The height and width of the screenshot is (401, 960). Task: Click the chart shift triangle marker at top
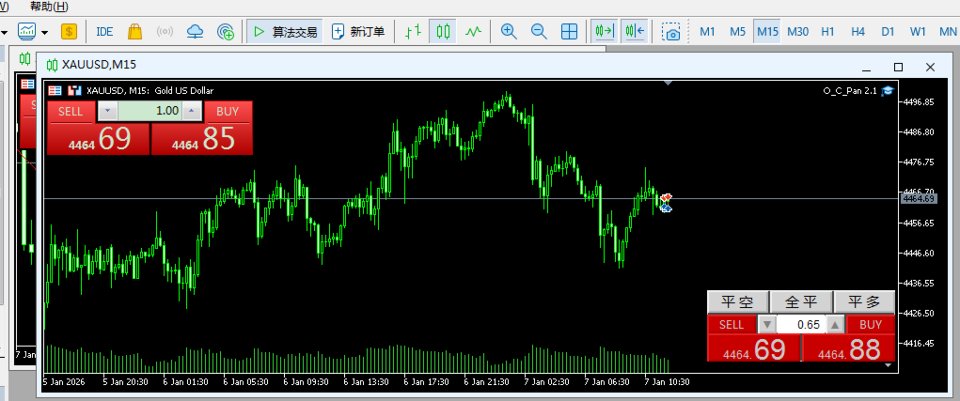669,83
